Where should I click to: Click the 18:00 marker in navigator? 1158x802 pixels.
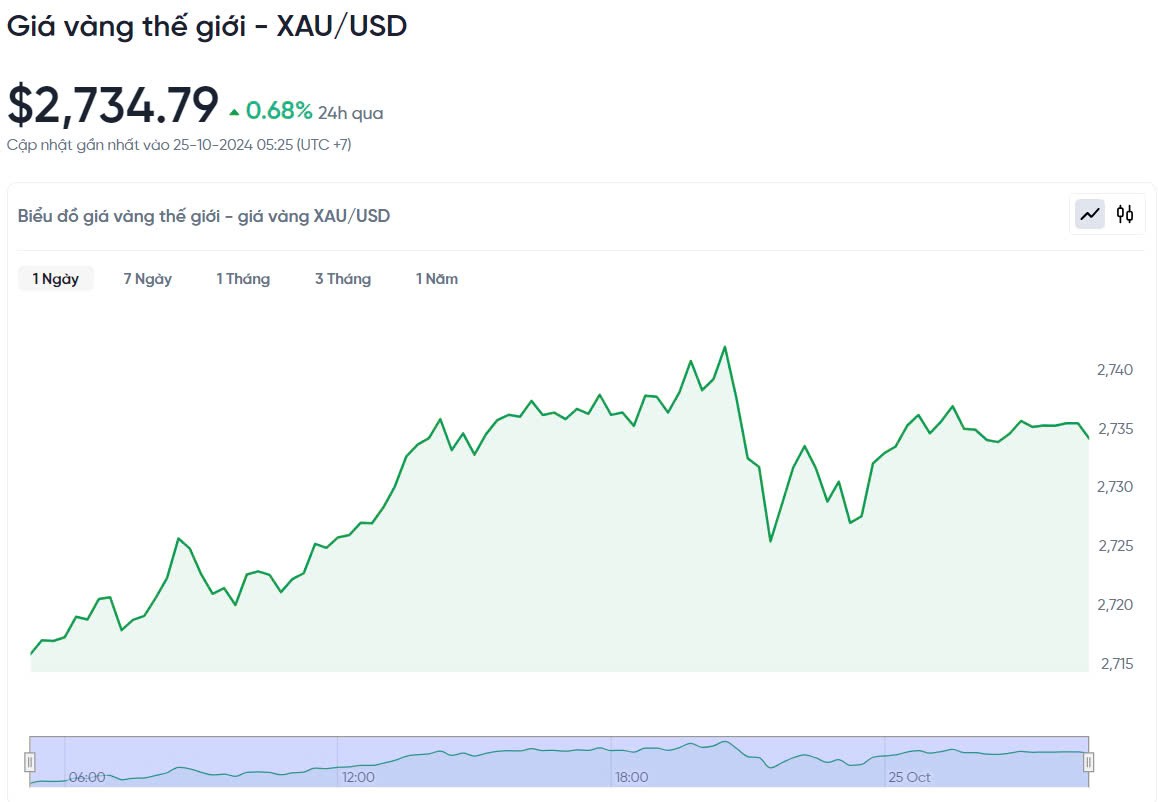(x=632, y=777)
